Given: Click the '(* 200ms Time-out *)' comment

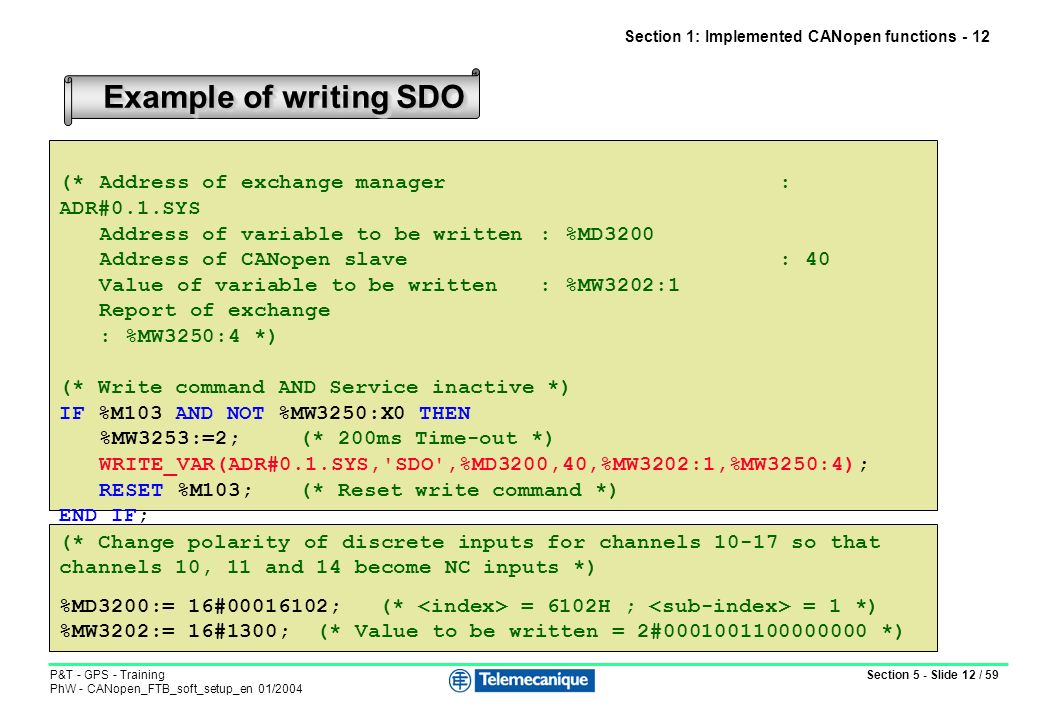Looking at the screenshot, I should (427, 438).
